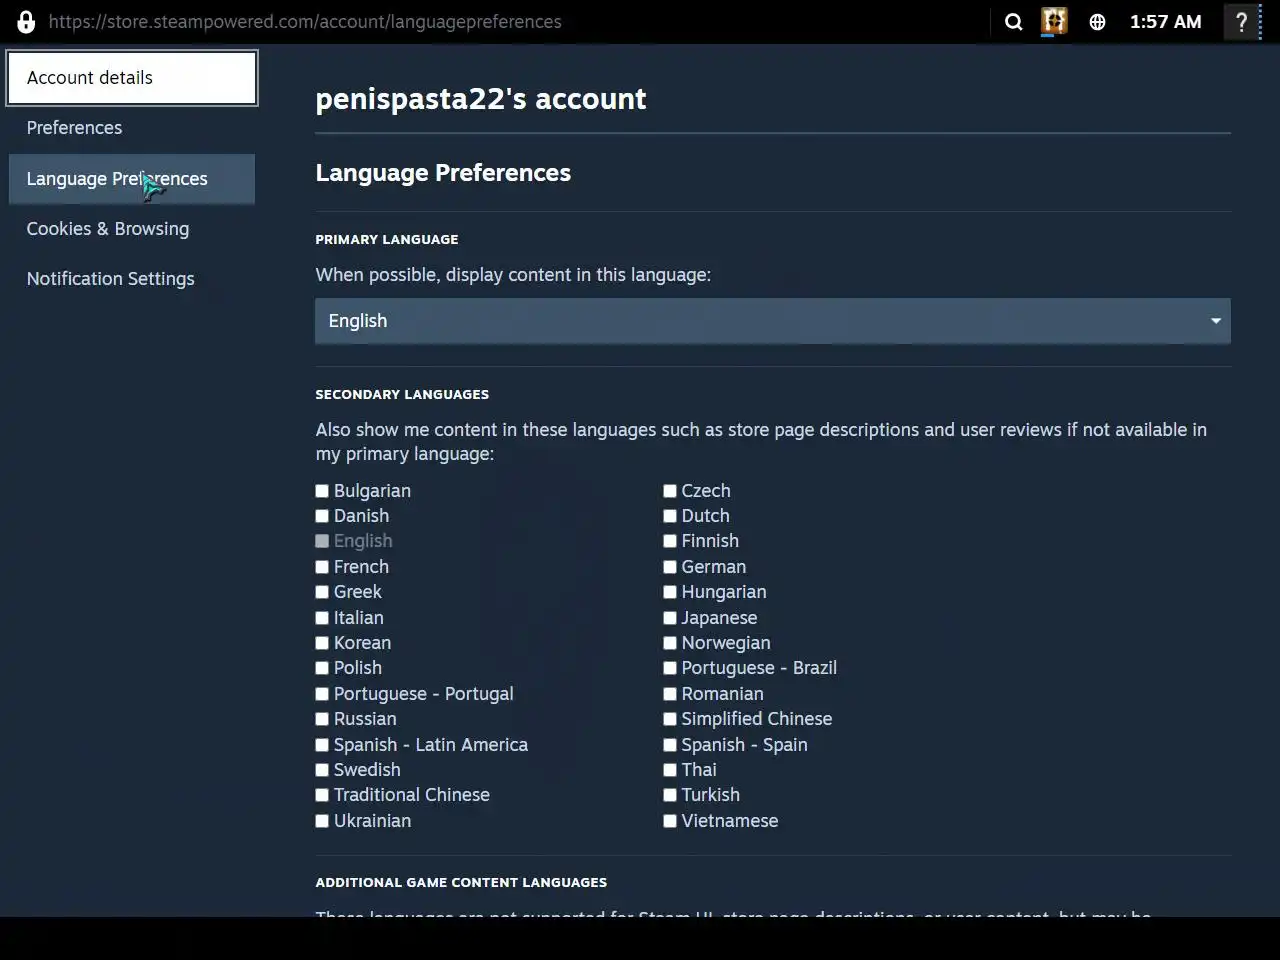Click "SECONDARY LANGUAGES" section label
The height and width of the screenshot is (960, 1280).
coord(402,394)
